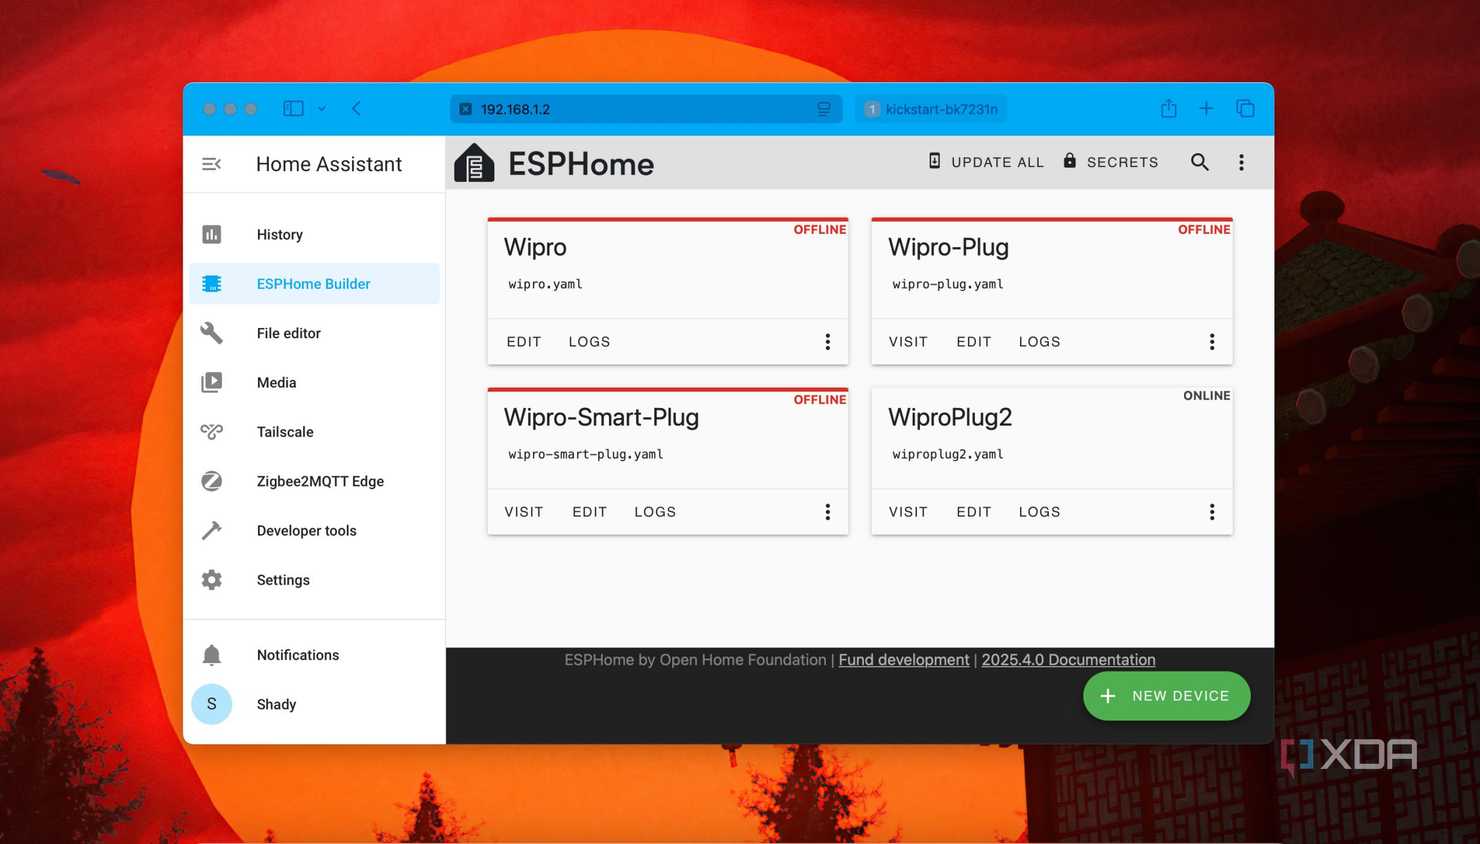Viewport: 1480px width, 844px height.
Task: Open LOGS for Wipro-Smart-Plug card
Action: tap(655, 512)
